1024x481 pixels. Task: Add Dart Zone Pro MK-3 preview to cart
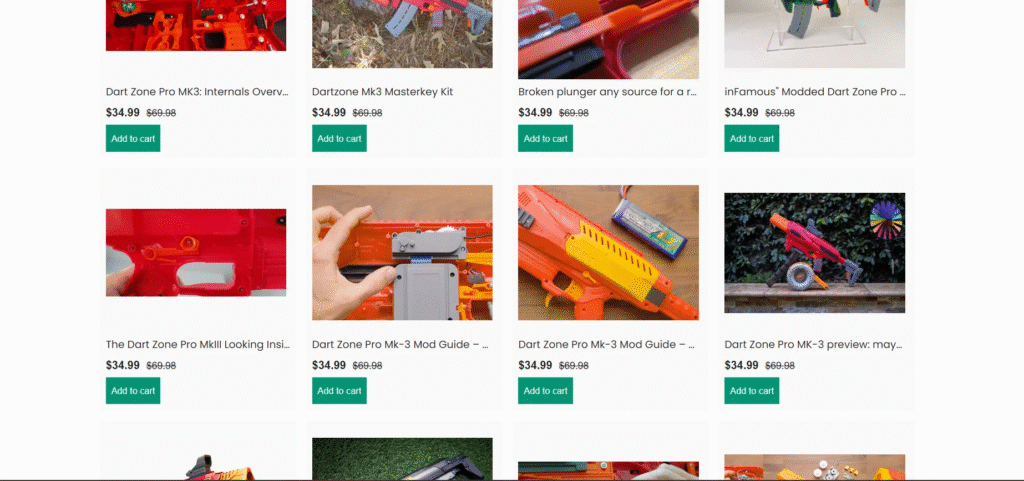(751, 391)
